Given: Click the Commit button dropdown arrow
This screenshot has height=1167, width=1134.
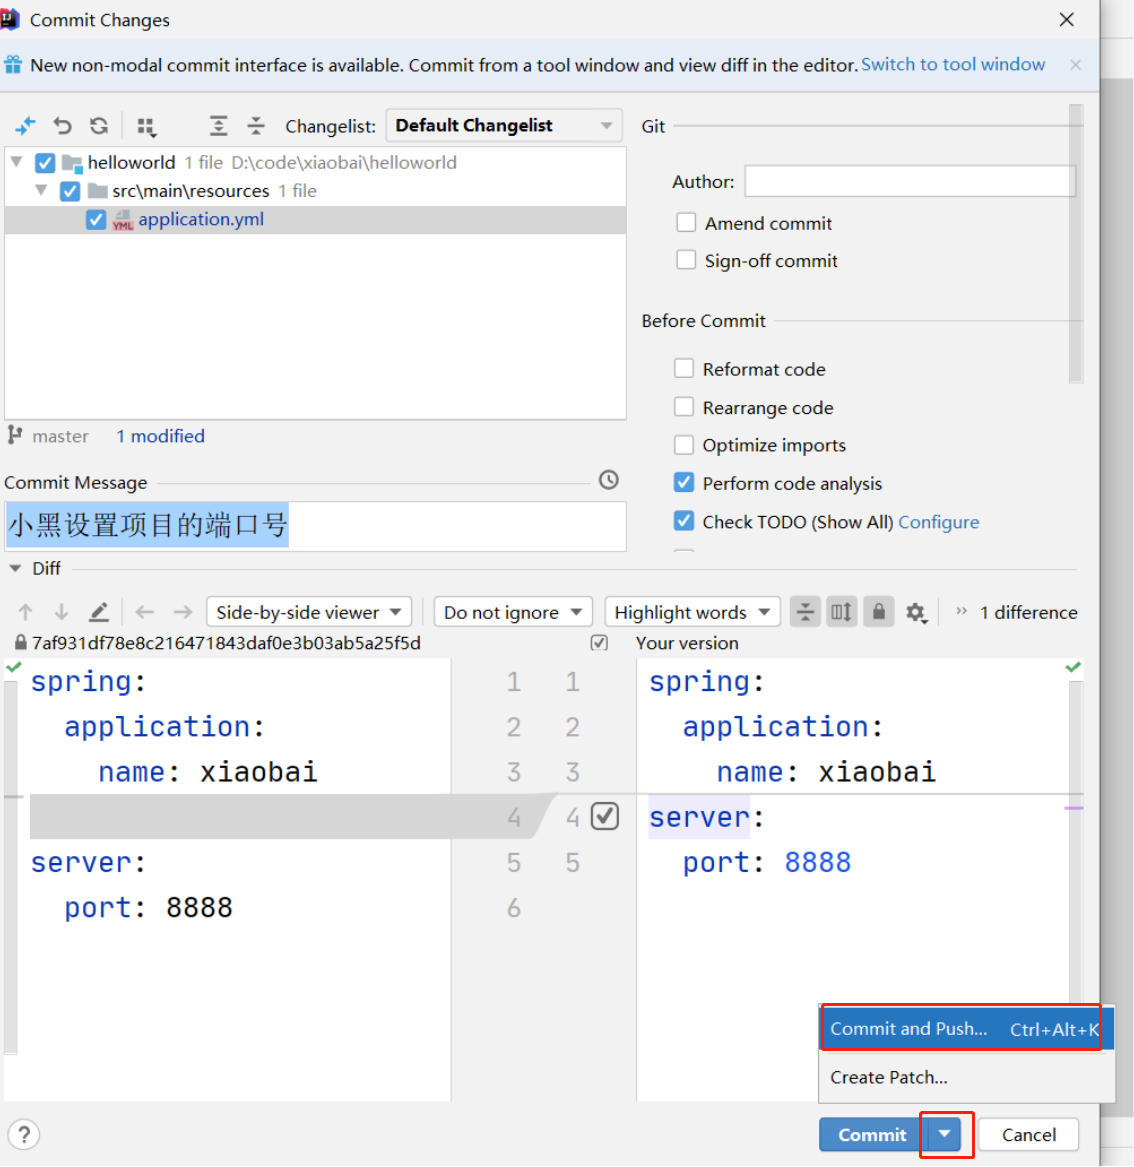Looking at the screenshot, I should [945, 1134].
